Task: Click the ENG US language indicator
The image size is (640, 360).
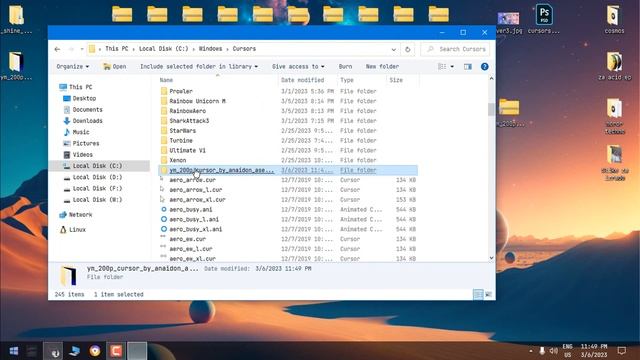Action: tap(567, 351)
